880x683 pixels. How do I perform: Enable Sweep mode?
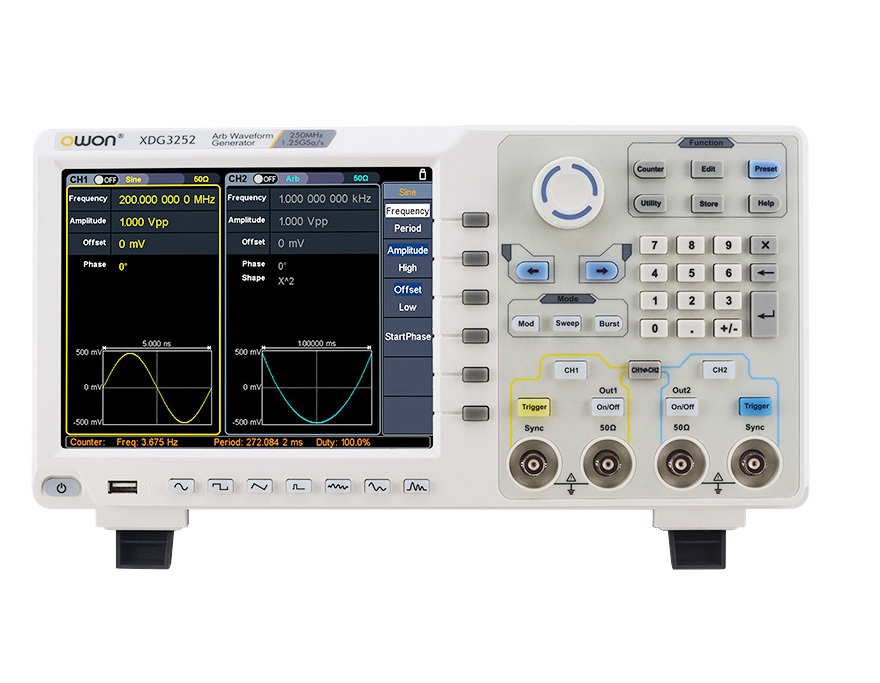tap(567, 323)
